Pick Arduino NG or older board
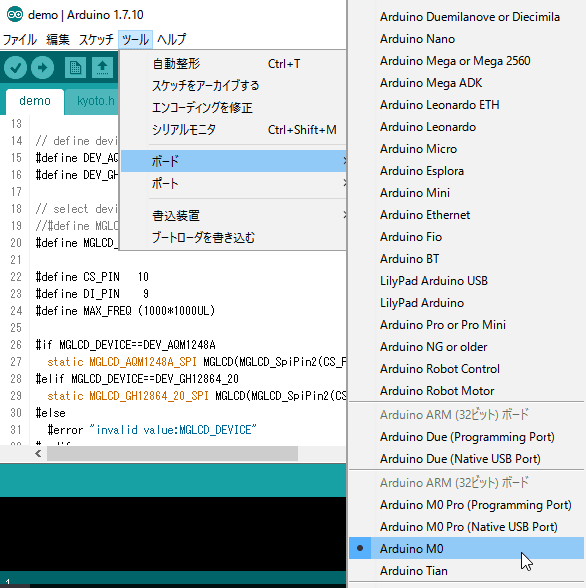Screen dimensions: 586x588 [x=466, y=347]
